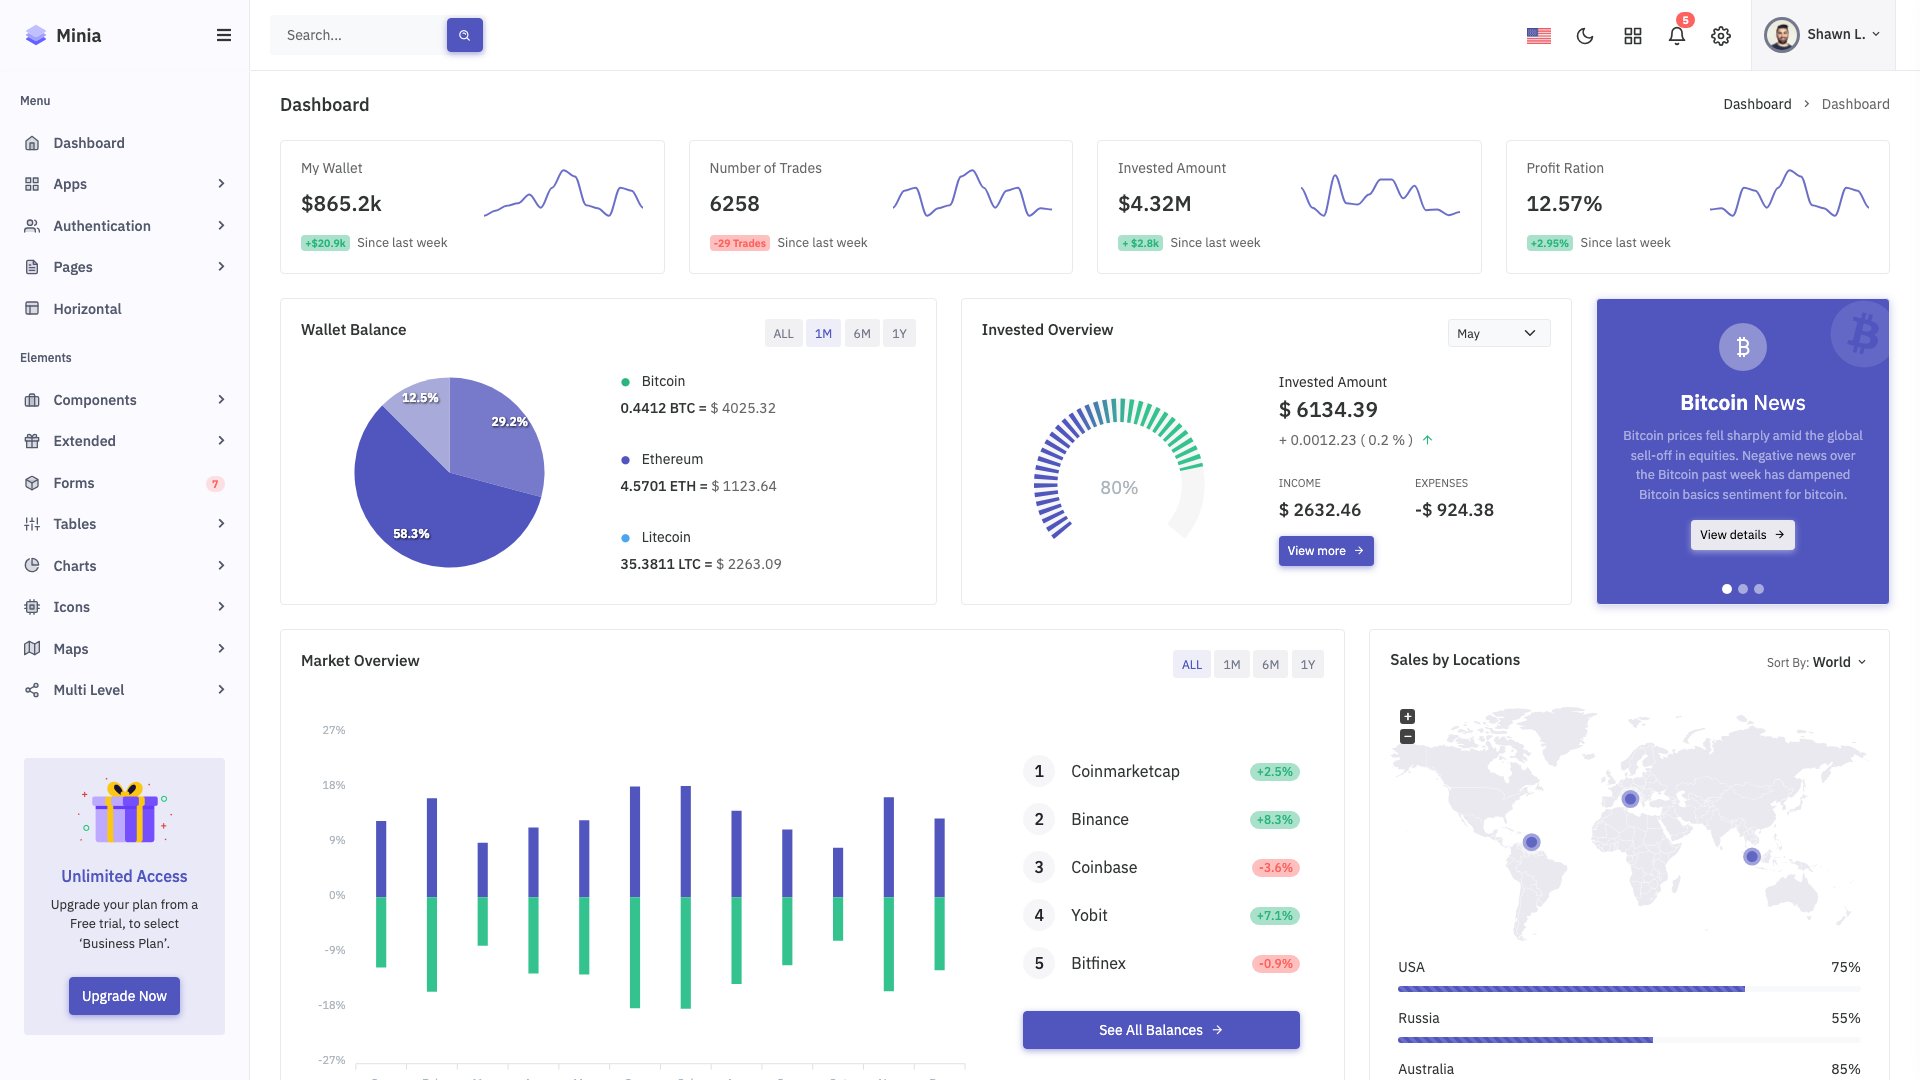Change Sort By World dropdown
1920x1080 pixels.
point(1831,661)
